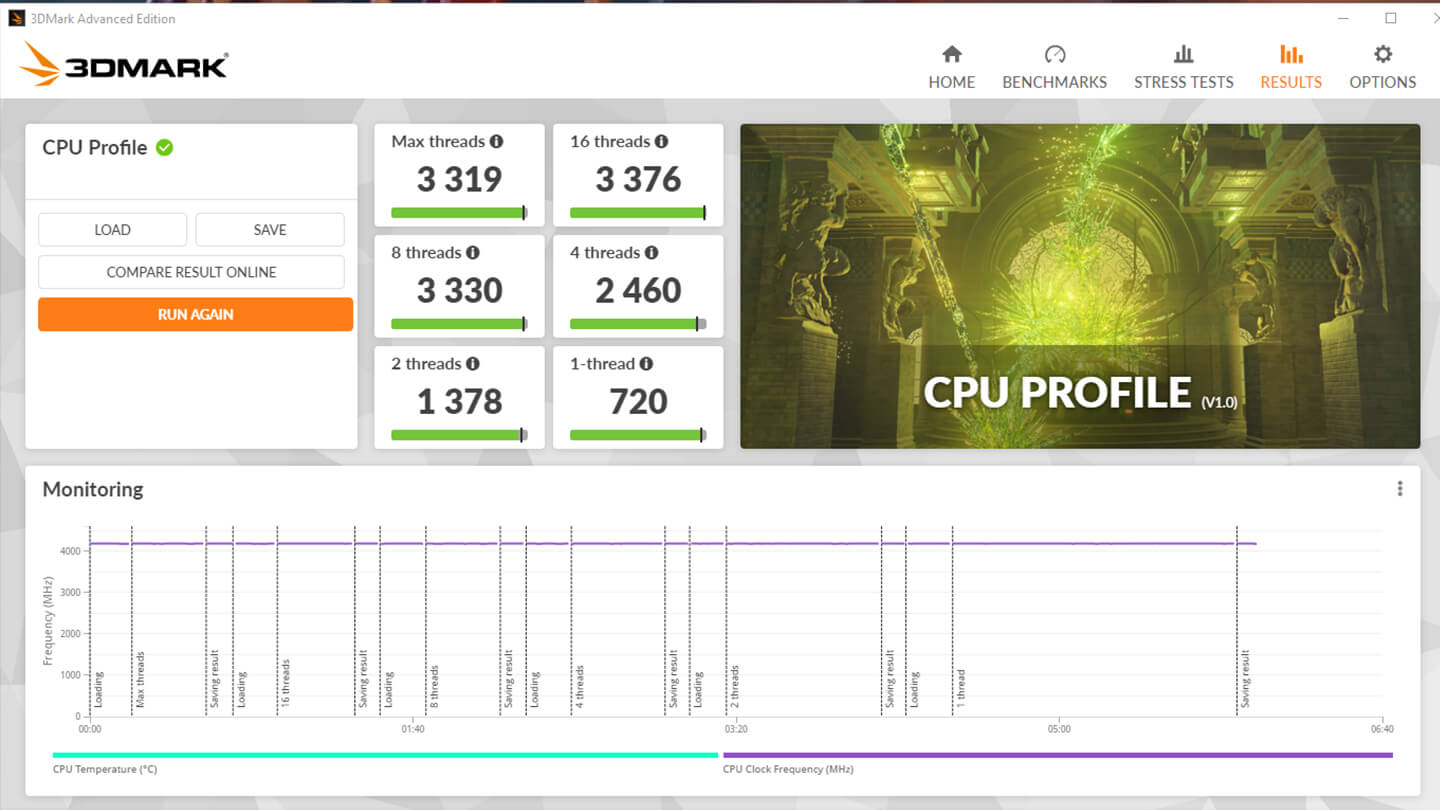Click the '2 threads' marker in chart
1440x810 pixels.
734,687
